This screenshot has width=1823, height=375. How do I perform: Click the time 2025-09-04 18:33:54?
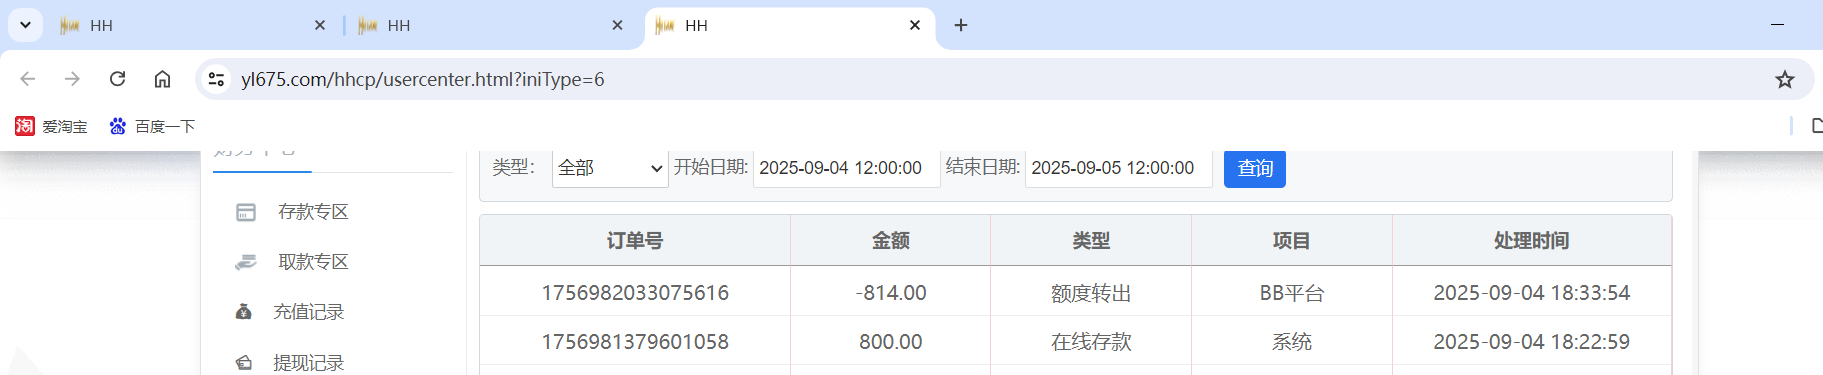tap(1532, 293)
